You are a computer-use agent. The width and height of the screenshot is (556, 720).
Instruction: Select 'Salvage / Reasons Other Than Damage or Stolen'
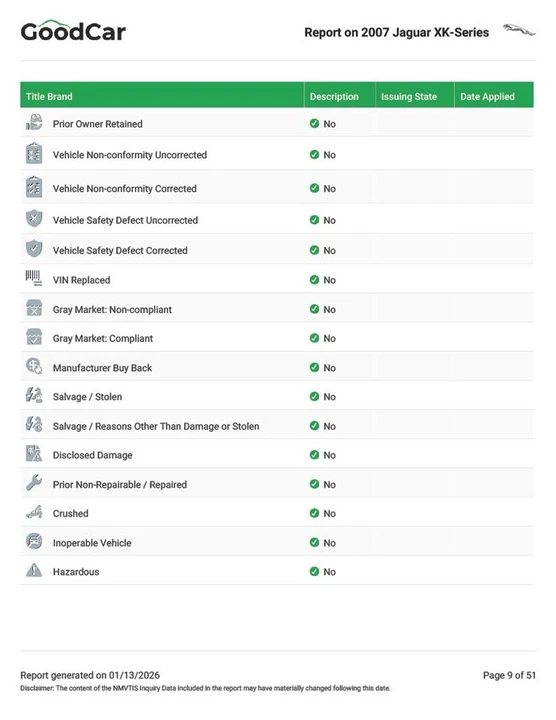[x=156, y=426]
